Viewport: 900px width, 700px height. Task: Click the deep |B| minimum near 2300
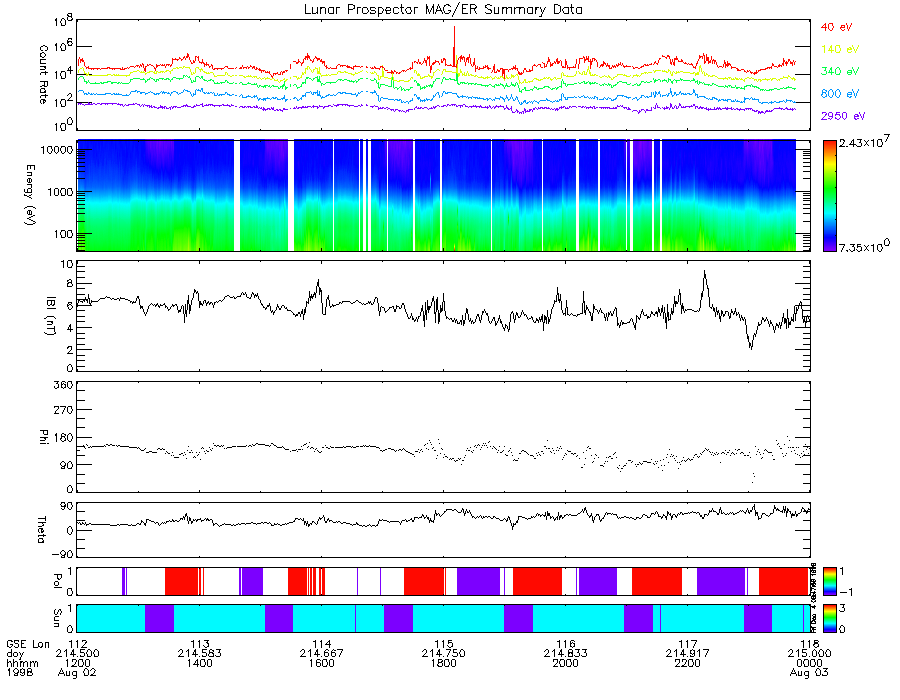pyautogui.click(x=751, y=347)
